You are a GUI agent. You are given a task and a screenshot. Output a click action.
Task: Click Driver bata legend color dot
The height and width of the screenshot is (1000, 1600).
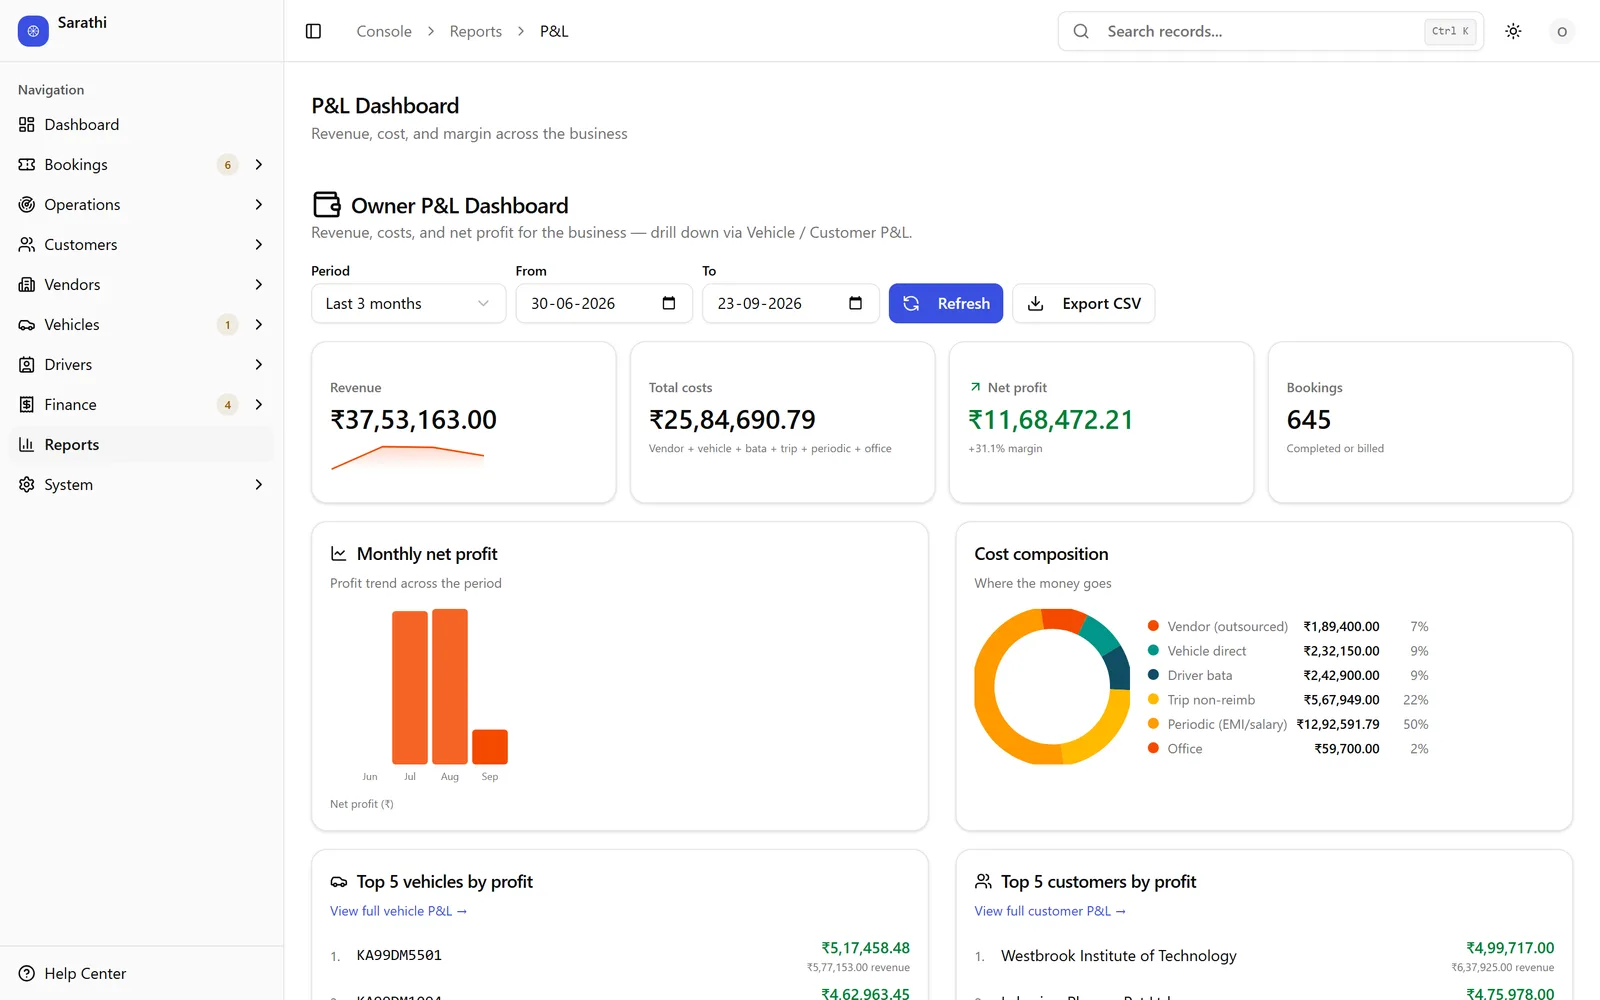tap(1153, 675)
